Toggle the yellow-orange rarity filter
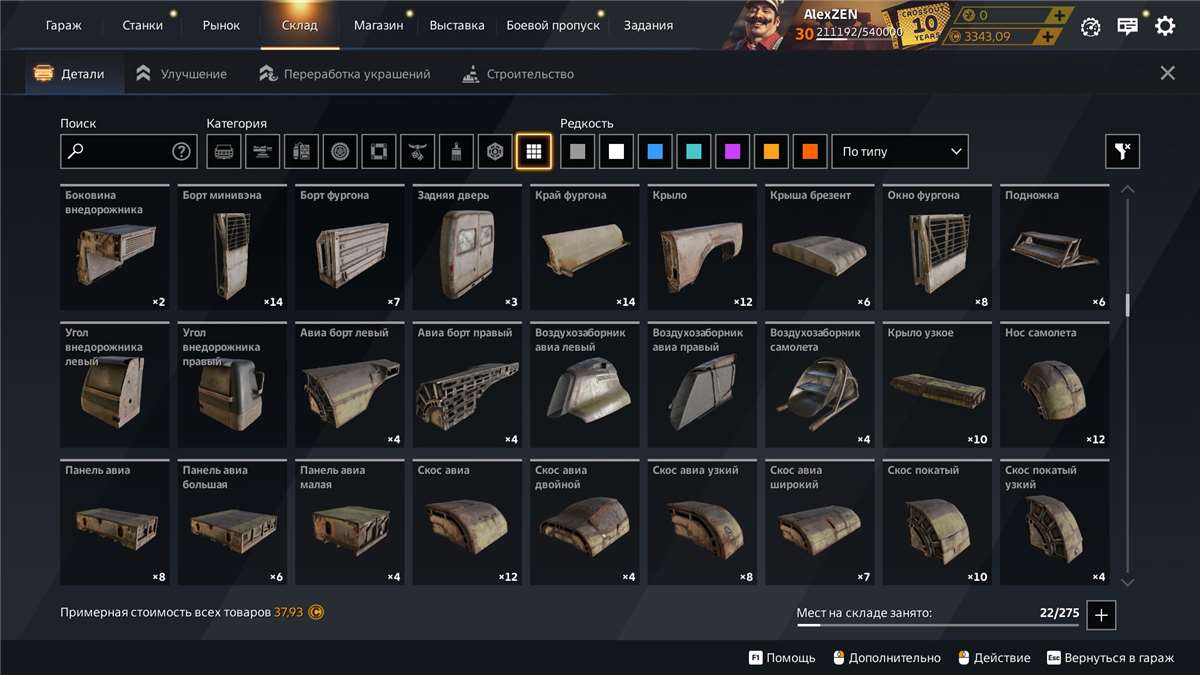This screenshot has height=675, width=1200. 771,152
